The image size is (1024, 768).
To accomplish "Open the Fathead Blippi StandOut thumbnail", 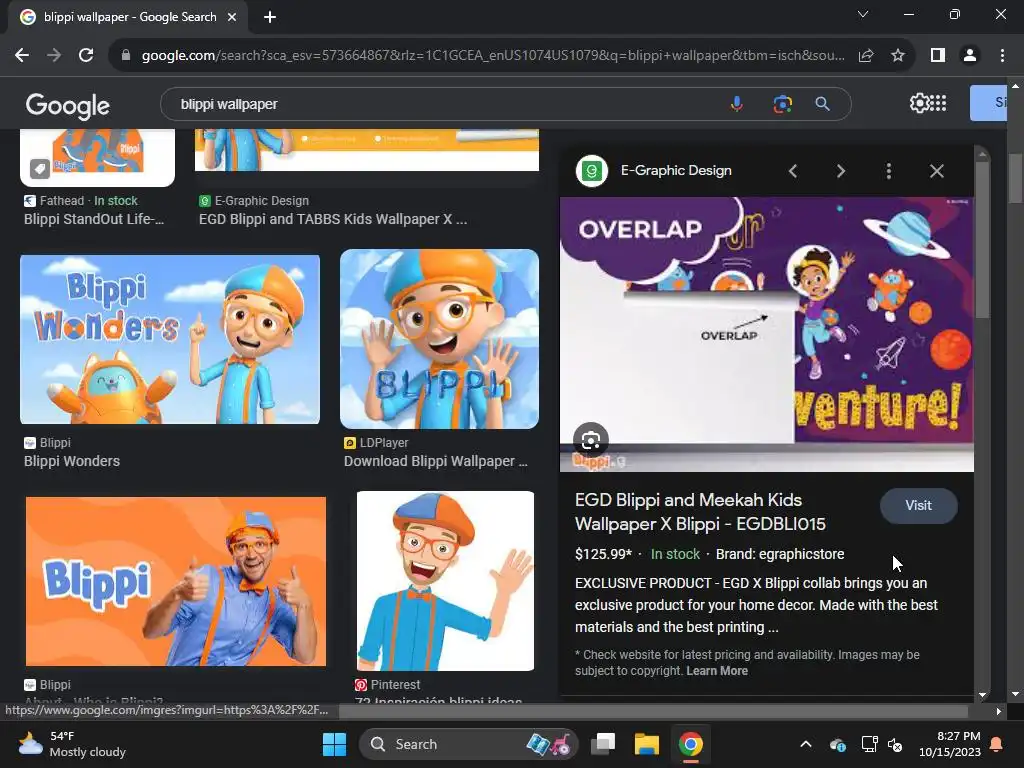I will pyautogui.click(x=97, y=157).
